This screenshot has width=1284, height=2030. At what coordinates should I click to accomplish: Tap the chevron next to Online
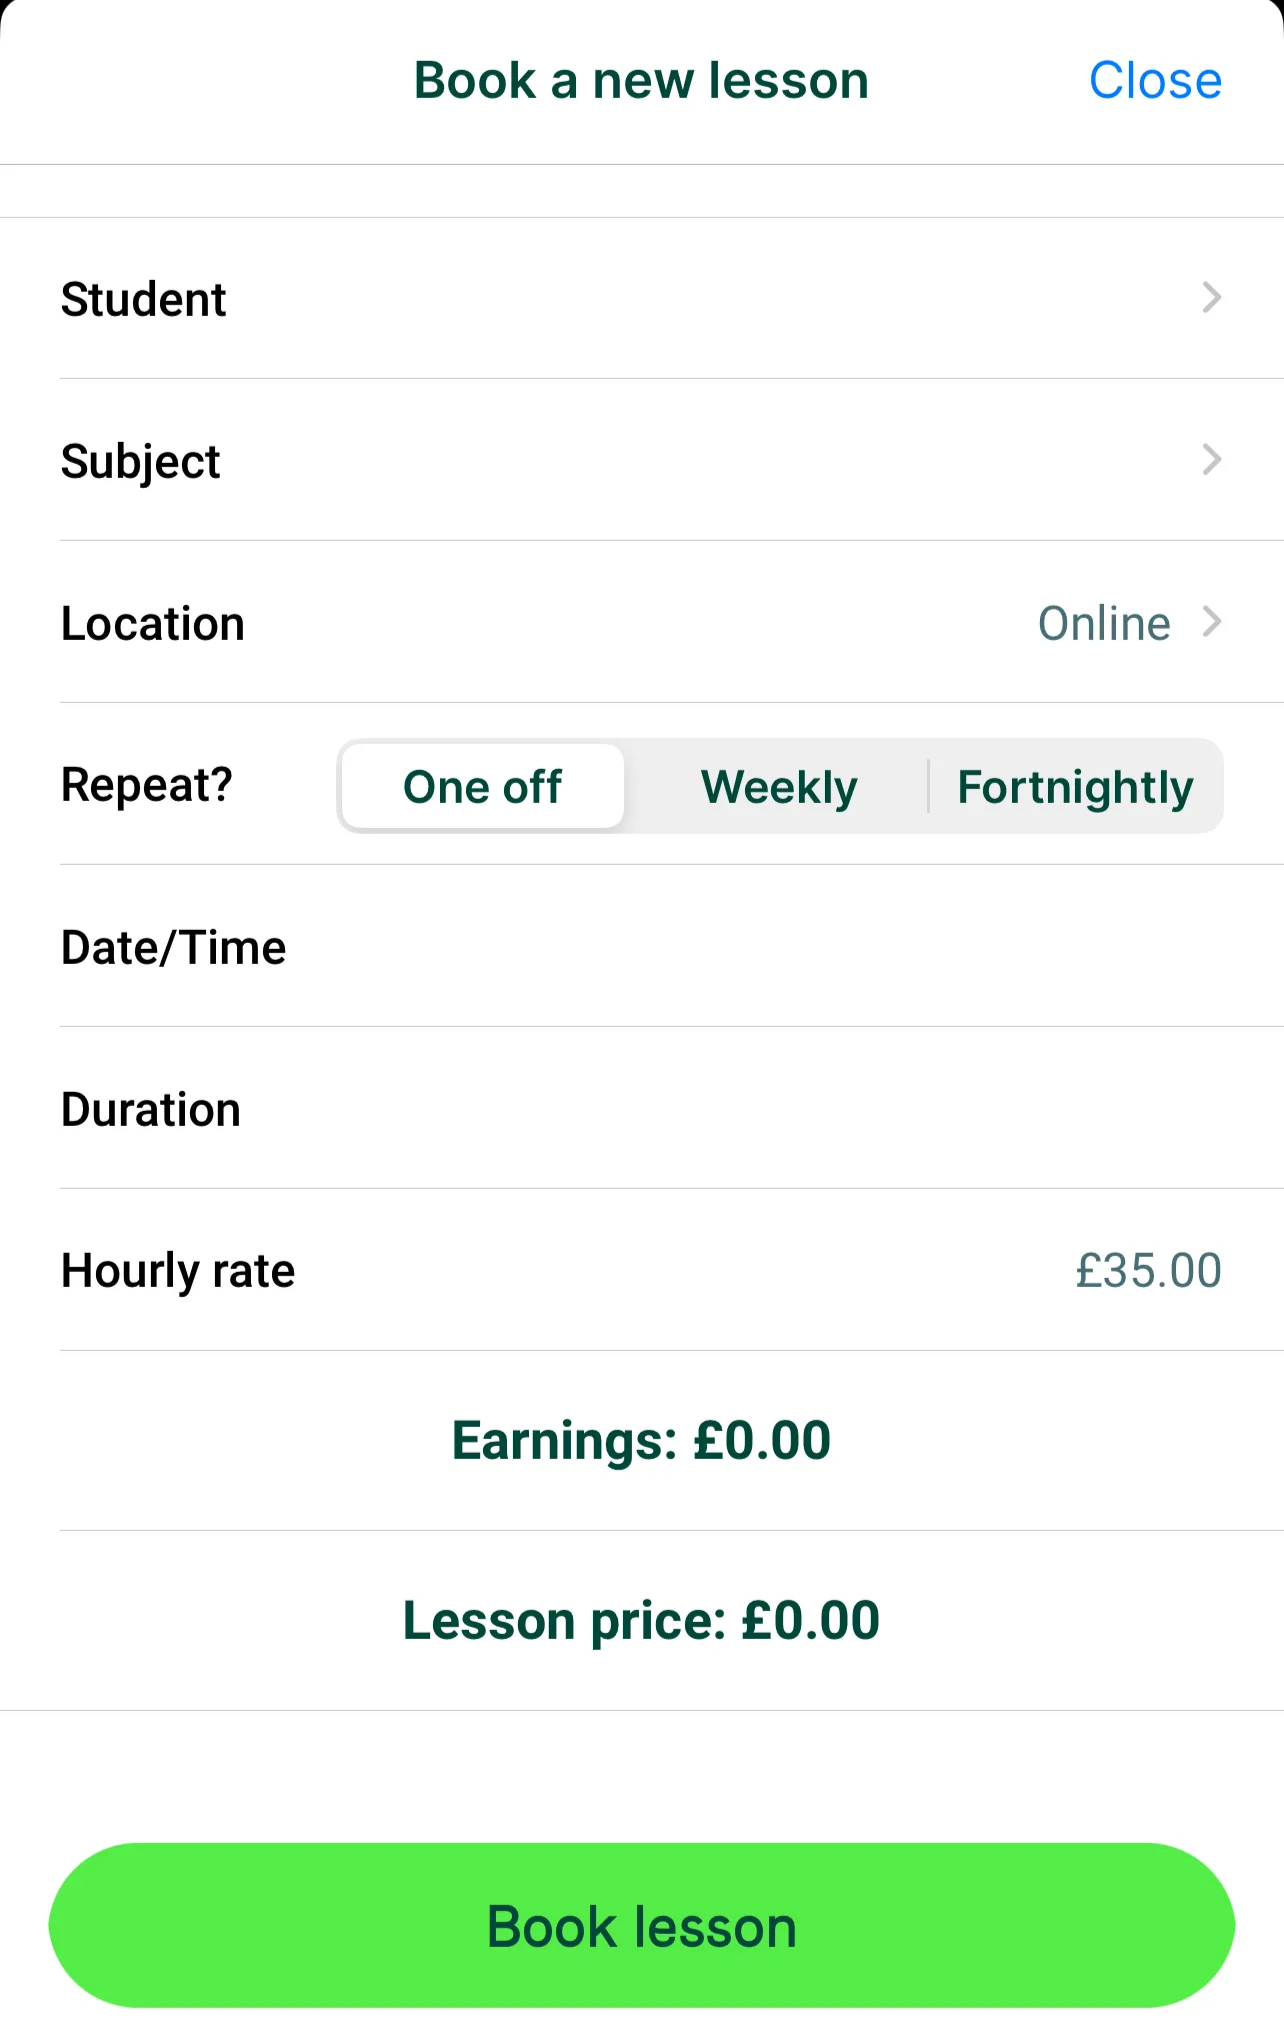(1211, 622)
